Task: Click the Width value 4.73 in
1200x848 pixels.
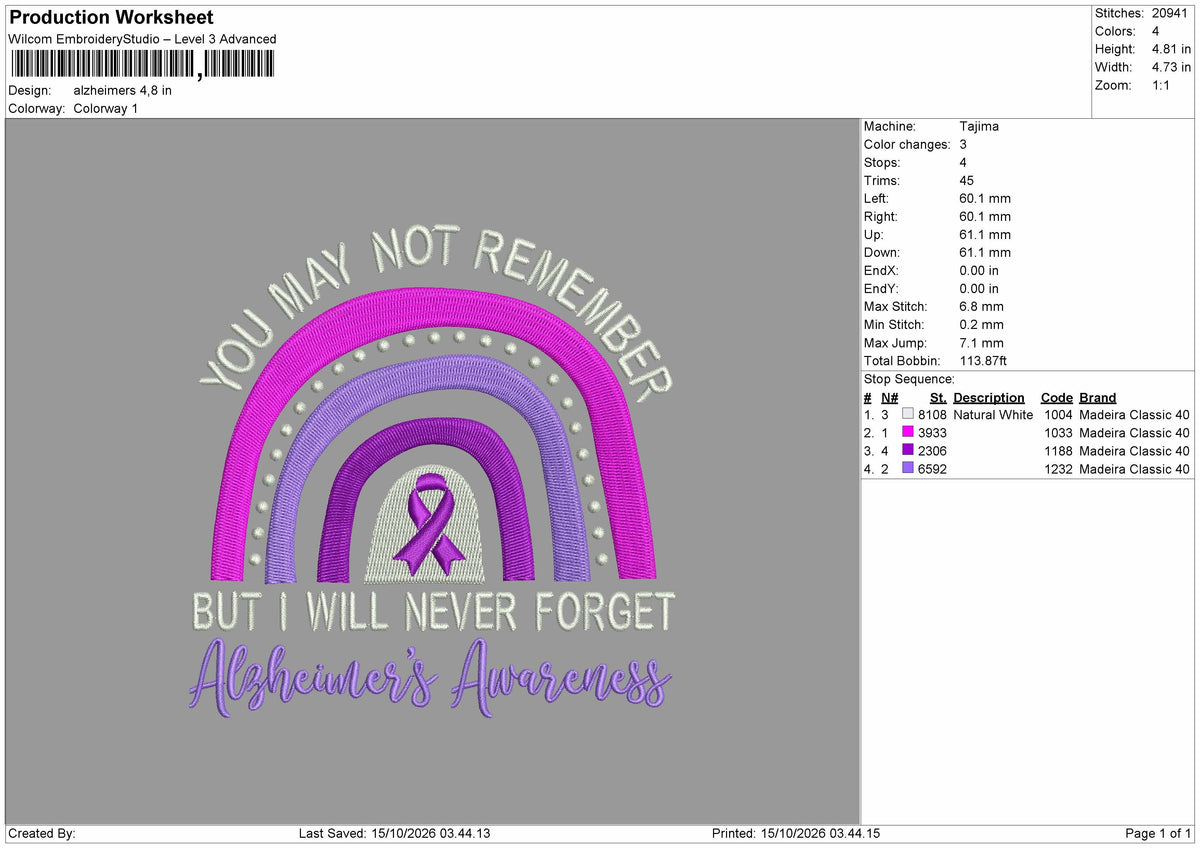Action: click(1172, 67)
